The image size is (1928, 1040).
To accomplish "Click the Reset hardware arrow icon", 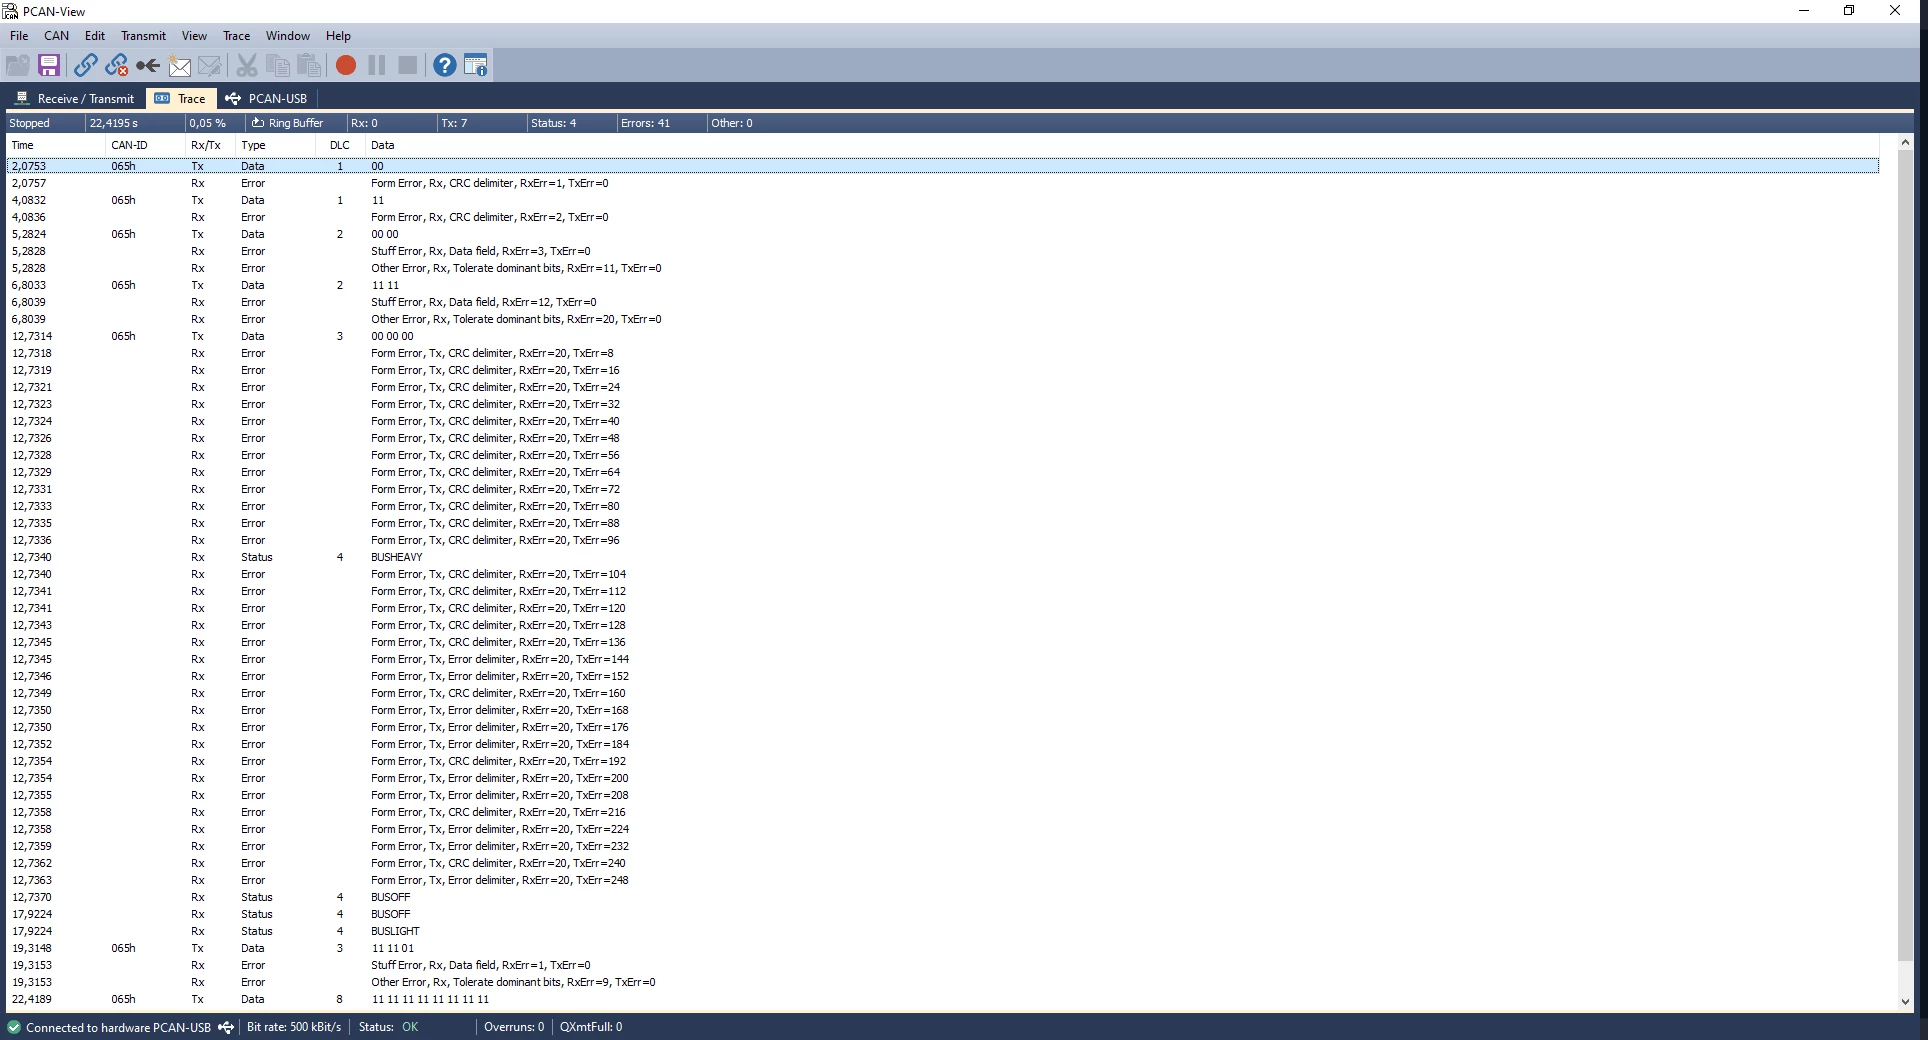I will click(x=148, y=66).
